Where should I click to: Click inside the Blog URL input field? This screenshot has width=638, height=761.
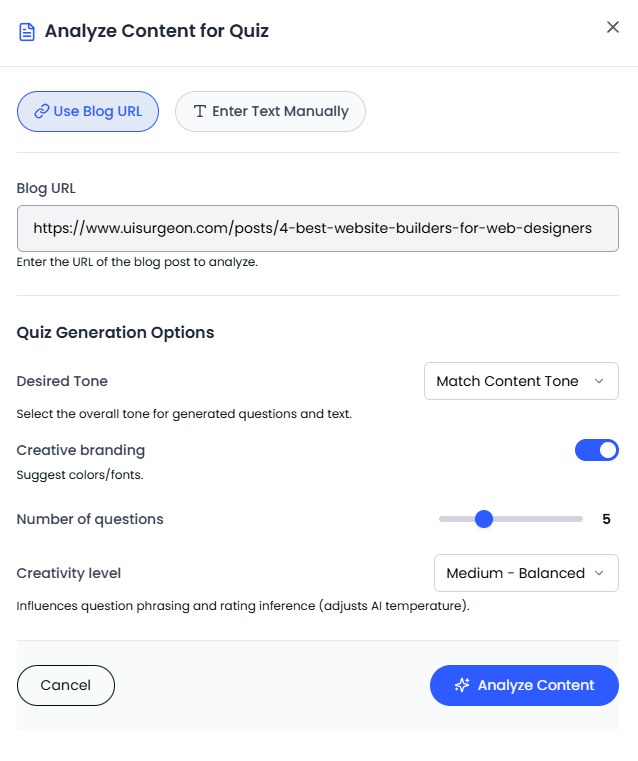[317, 228]
